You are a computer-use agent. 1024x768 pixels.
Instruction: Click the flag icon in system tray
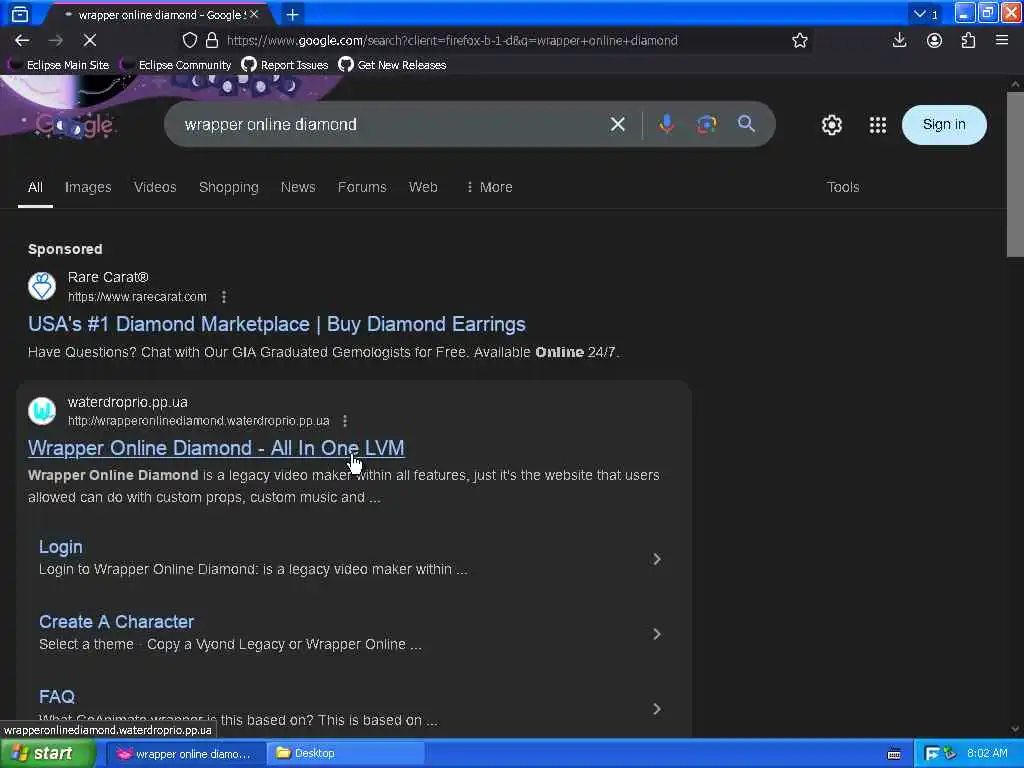click(932, 754)
